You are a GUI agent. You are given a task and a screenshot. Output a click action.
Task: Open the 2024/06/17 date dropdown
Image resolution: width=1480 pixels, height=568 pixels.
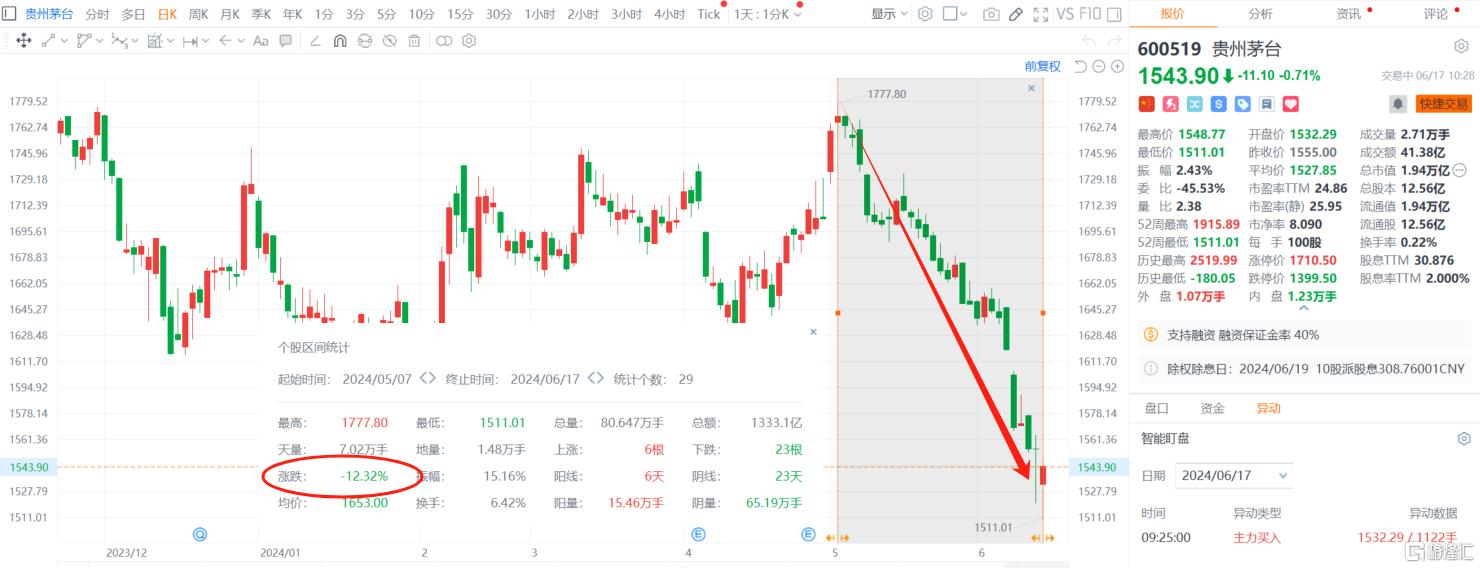point(1234,475)
